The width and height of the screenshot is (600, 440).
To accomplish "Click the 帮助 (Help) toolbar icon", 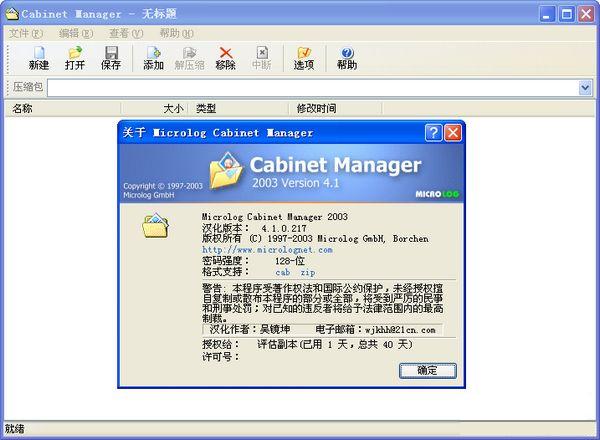I will pos(347,58).
